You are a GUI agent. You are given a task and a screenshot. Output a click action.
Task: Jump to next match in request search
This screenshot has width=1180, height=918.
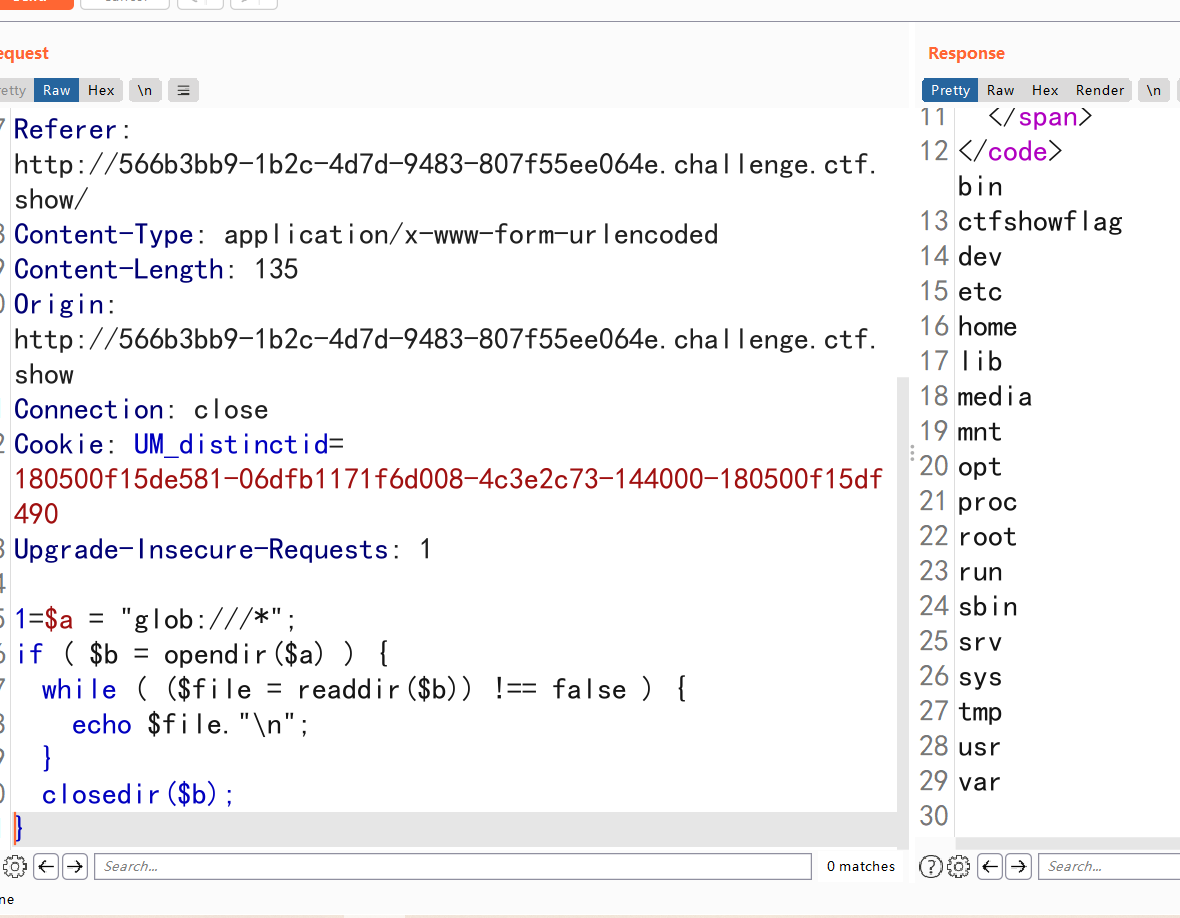coord(75,866)
